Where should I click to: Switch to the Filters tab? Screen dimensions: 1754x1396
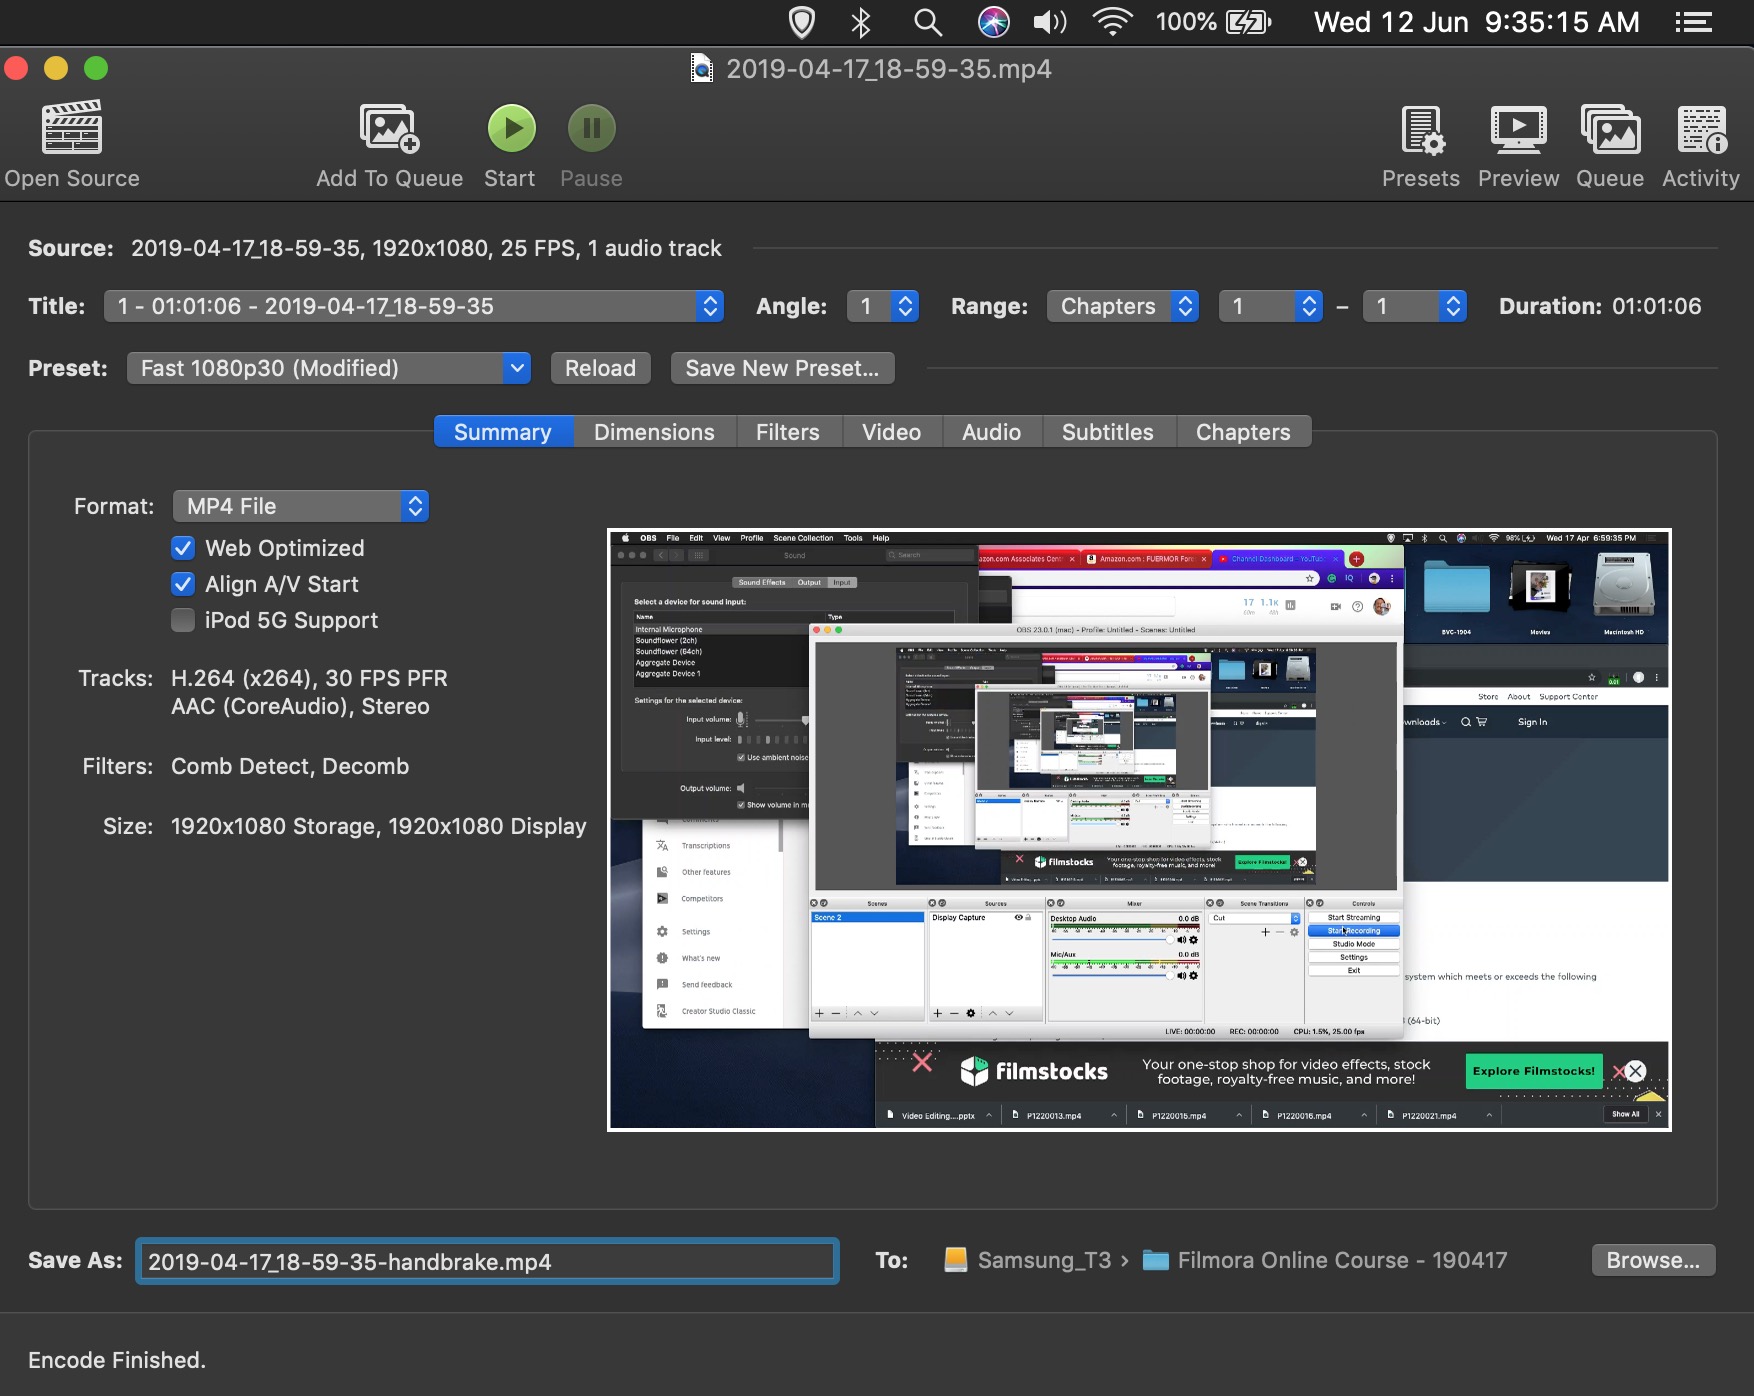788,432
